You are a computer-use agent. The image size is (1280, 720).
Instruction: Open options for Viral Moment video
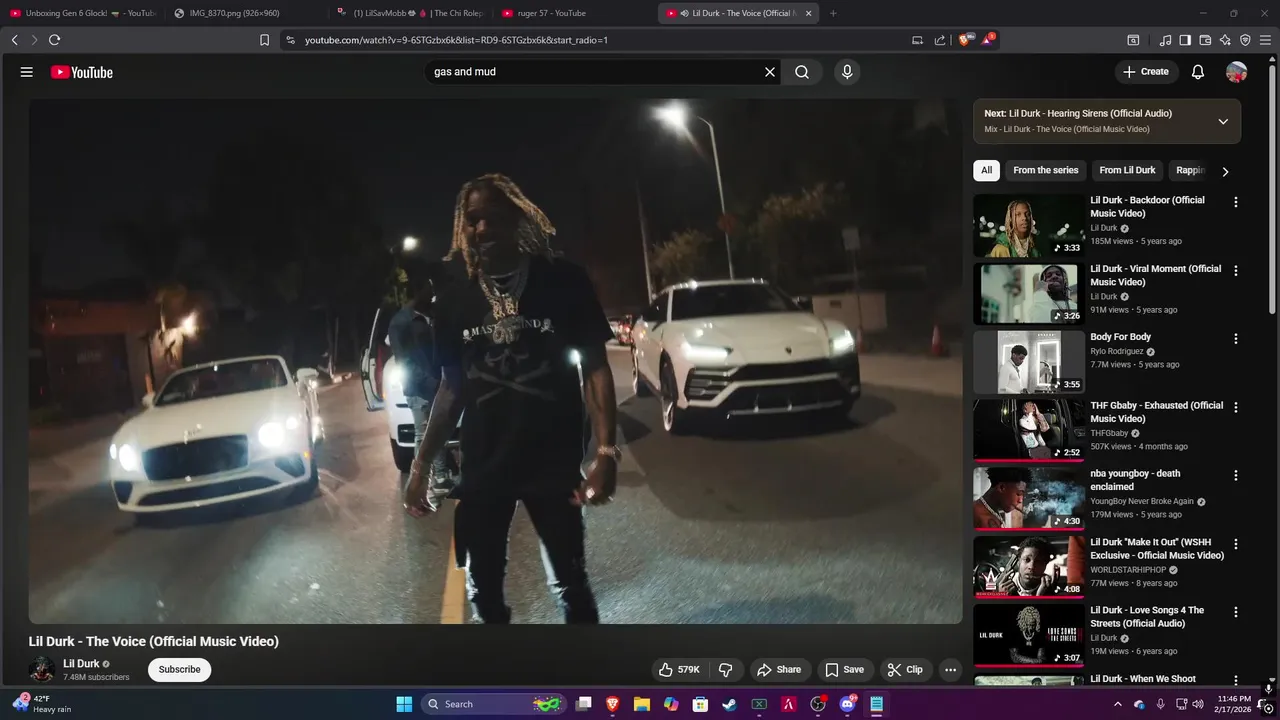point(1235,271)
